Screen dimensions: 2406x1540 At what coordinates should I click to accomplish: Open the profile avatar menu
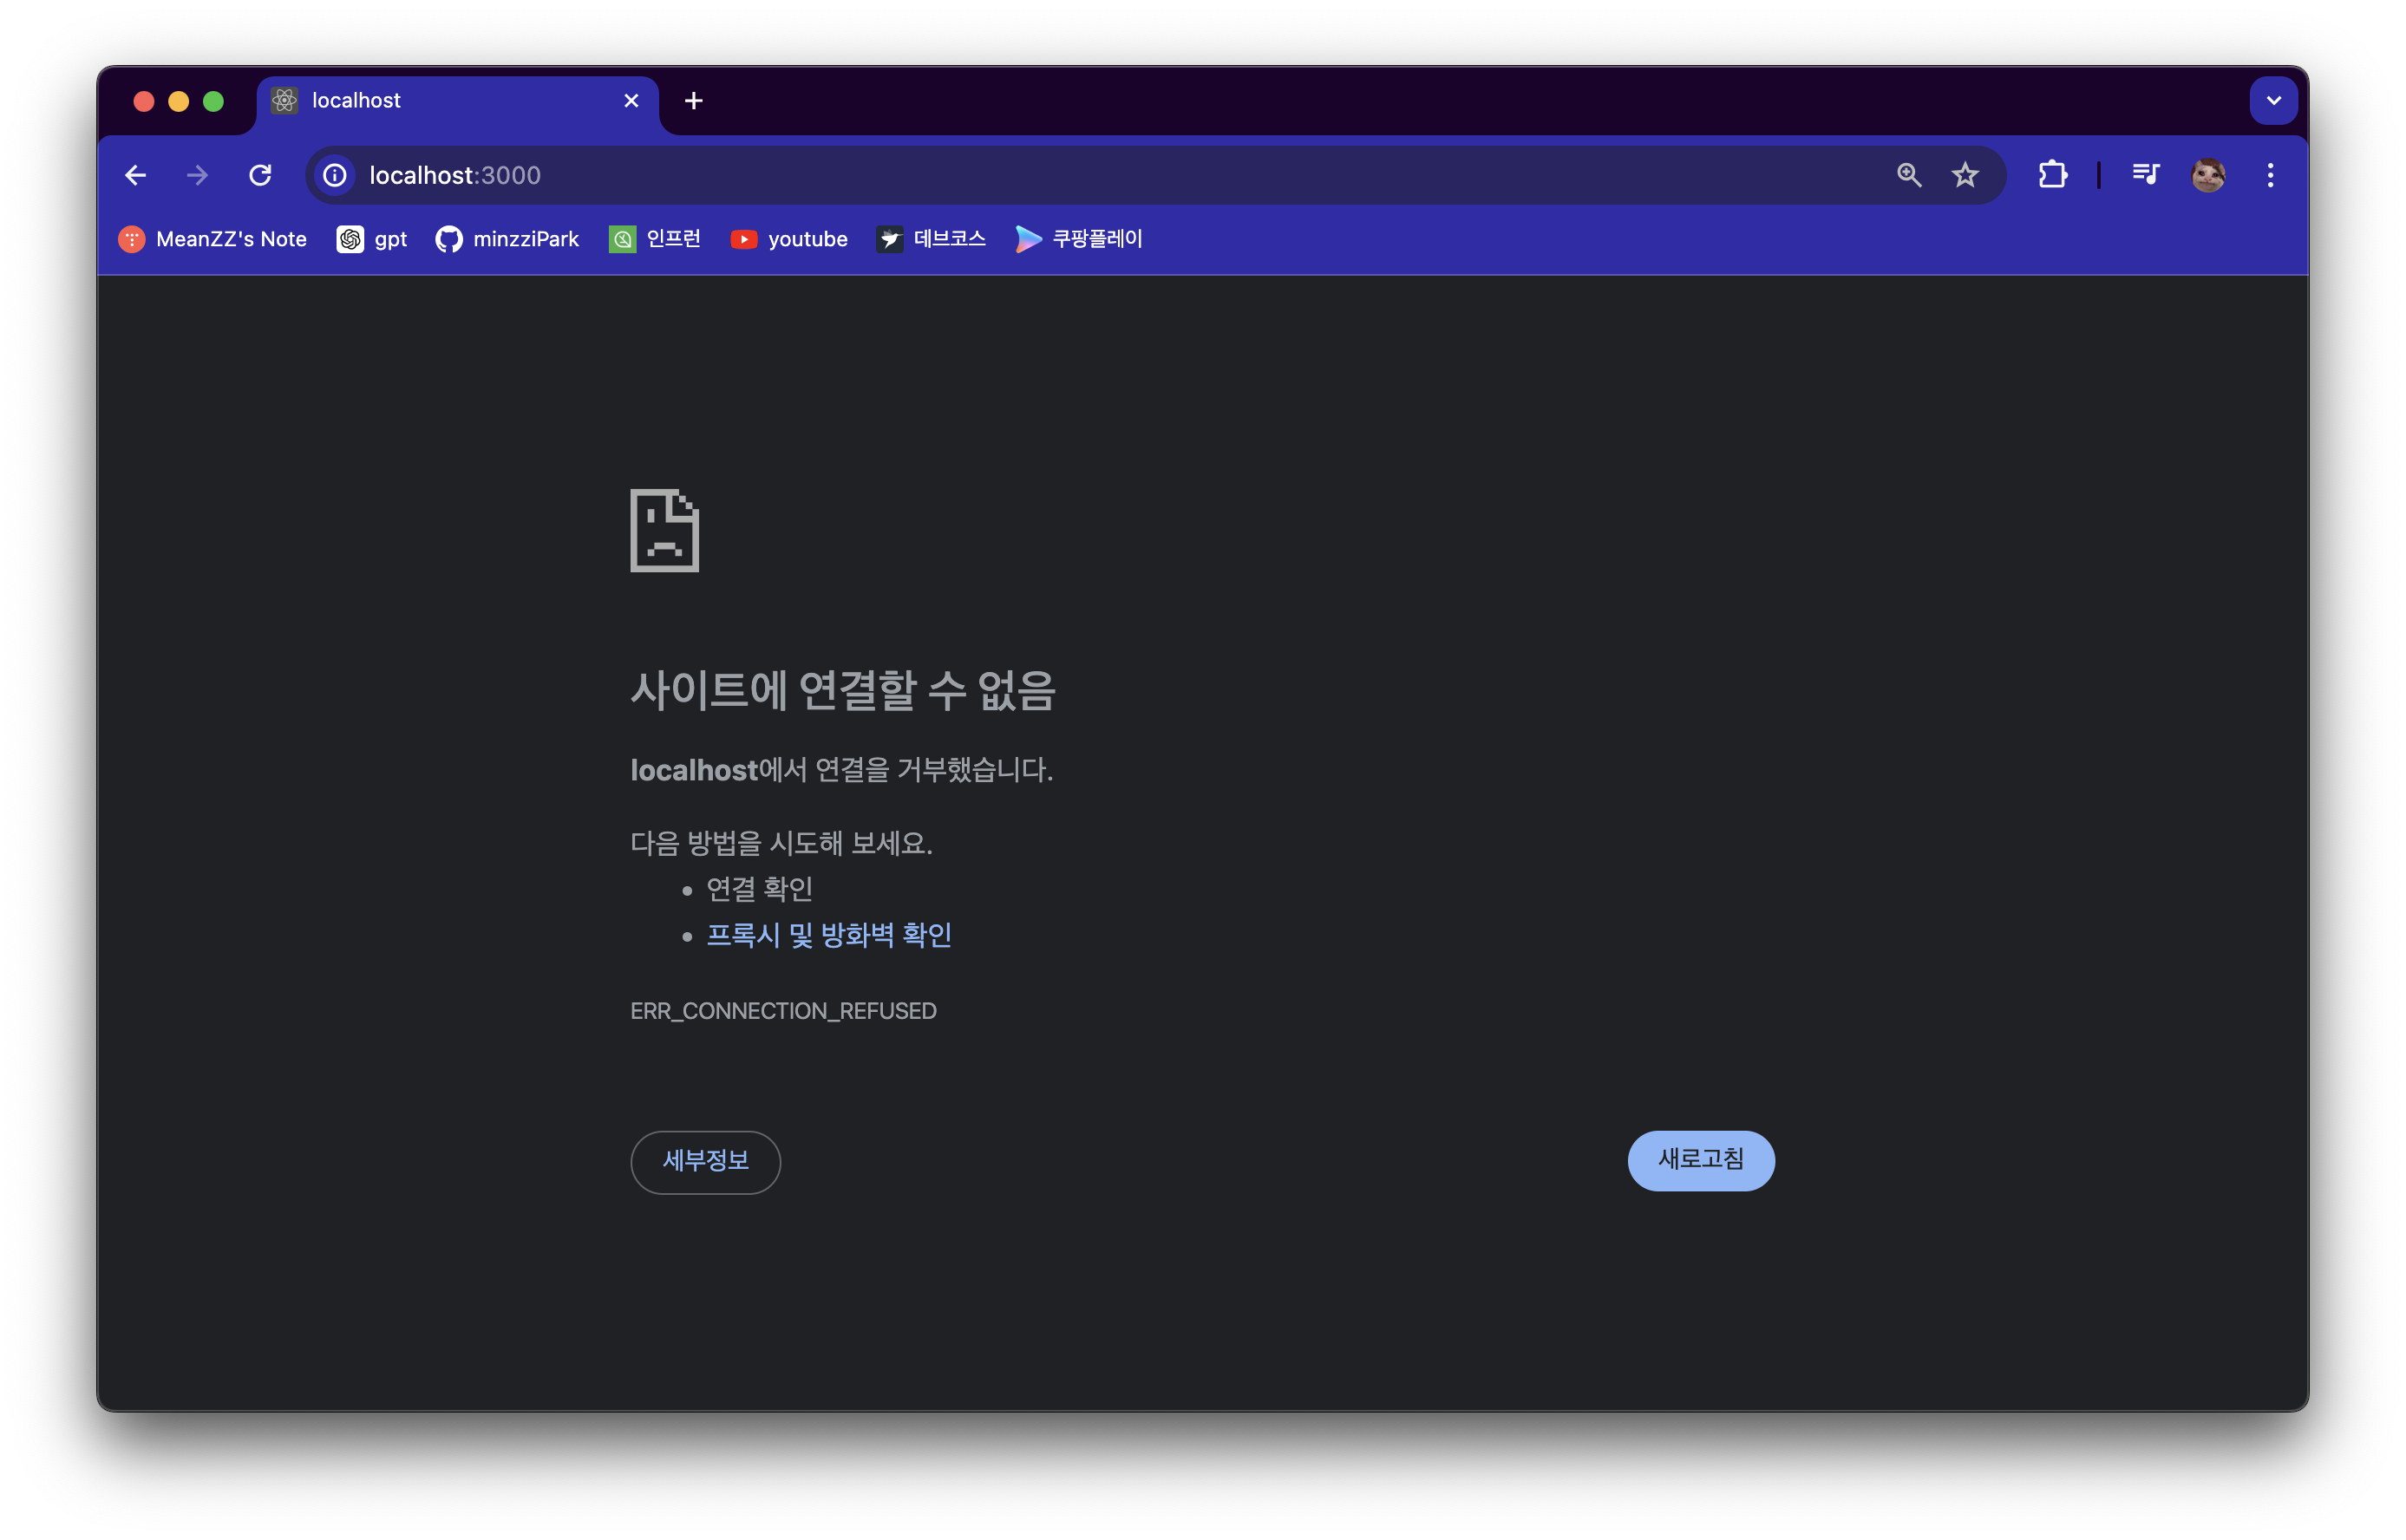pos(2208,176)
